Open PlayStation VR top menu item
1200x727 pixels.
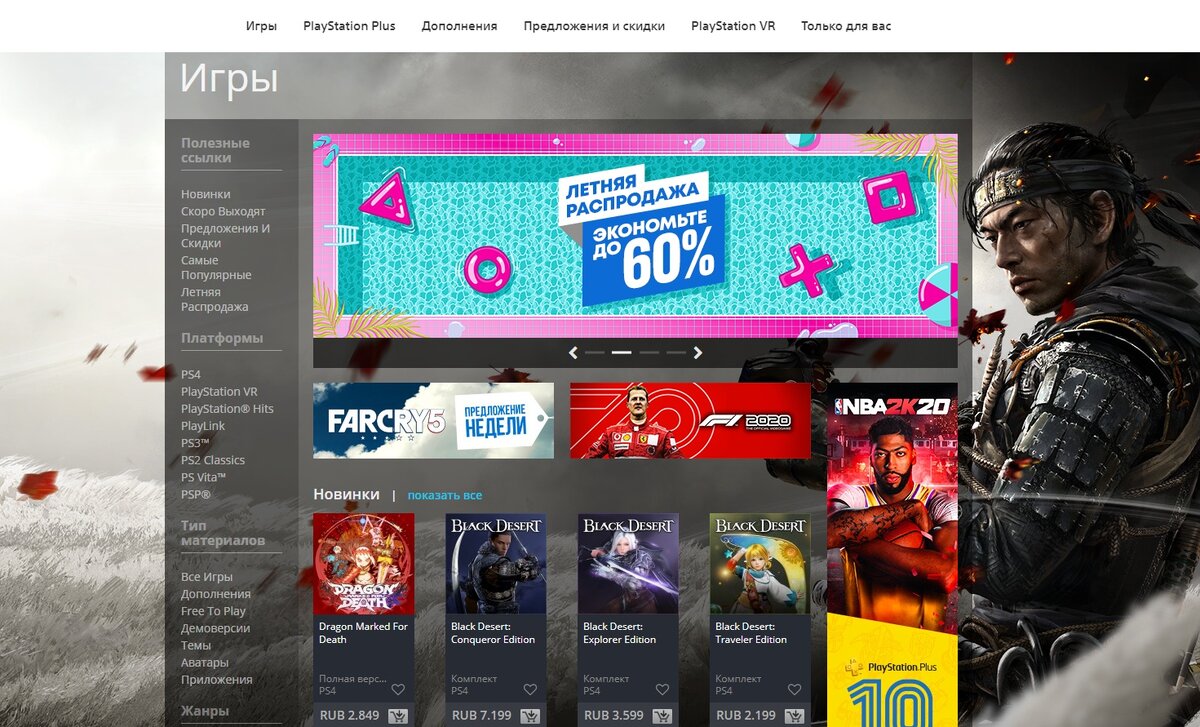(x=733, y=26)
